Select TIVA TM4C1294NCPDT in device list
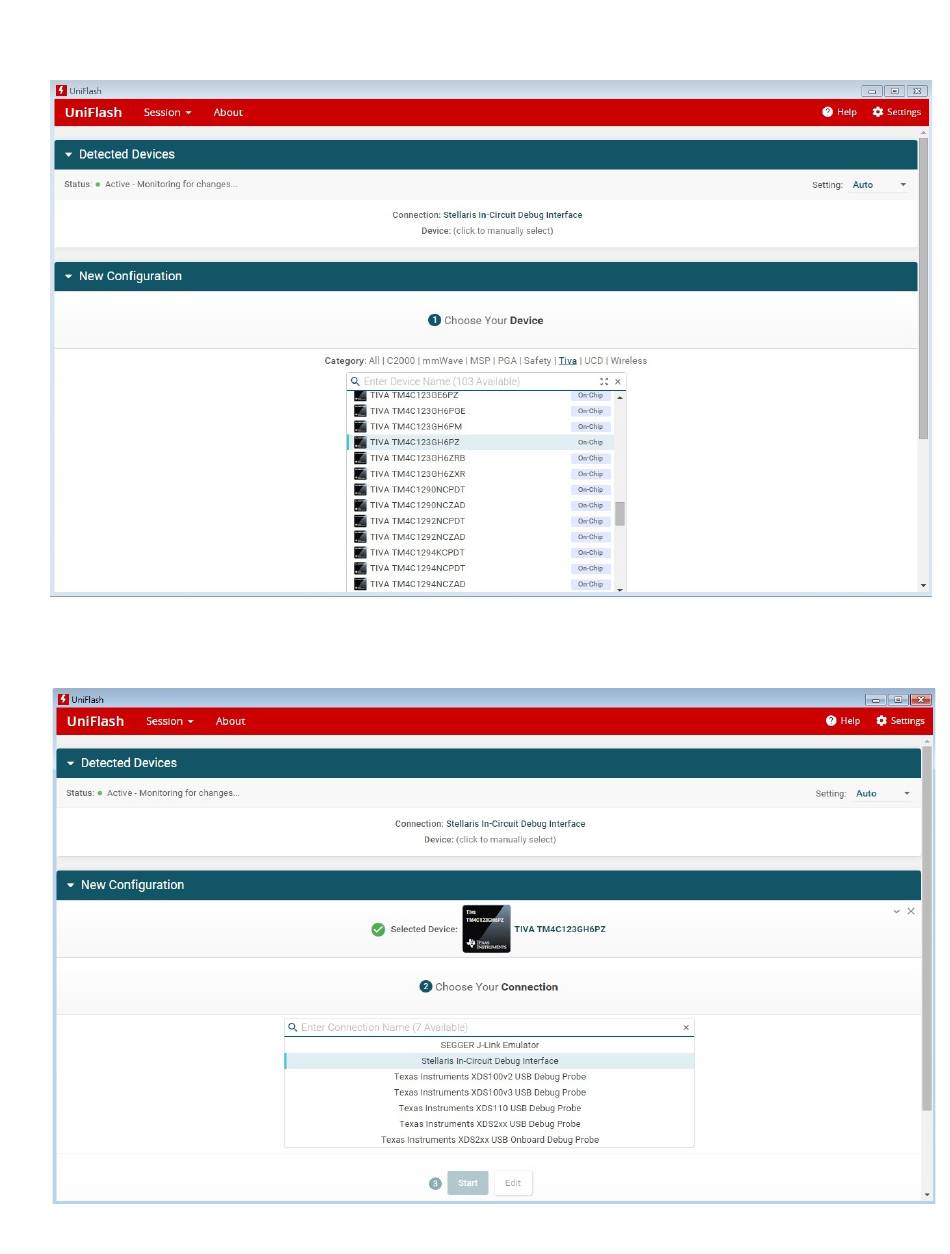The image size is (950, 1254). [481, 568]
